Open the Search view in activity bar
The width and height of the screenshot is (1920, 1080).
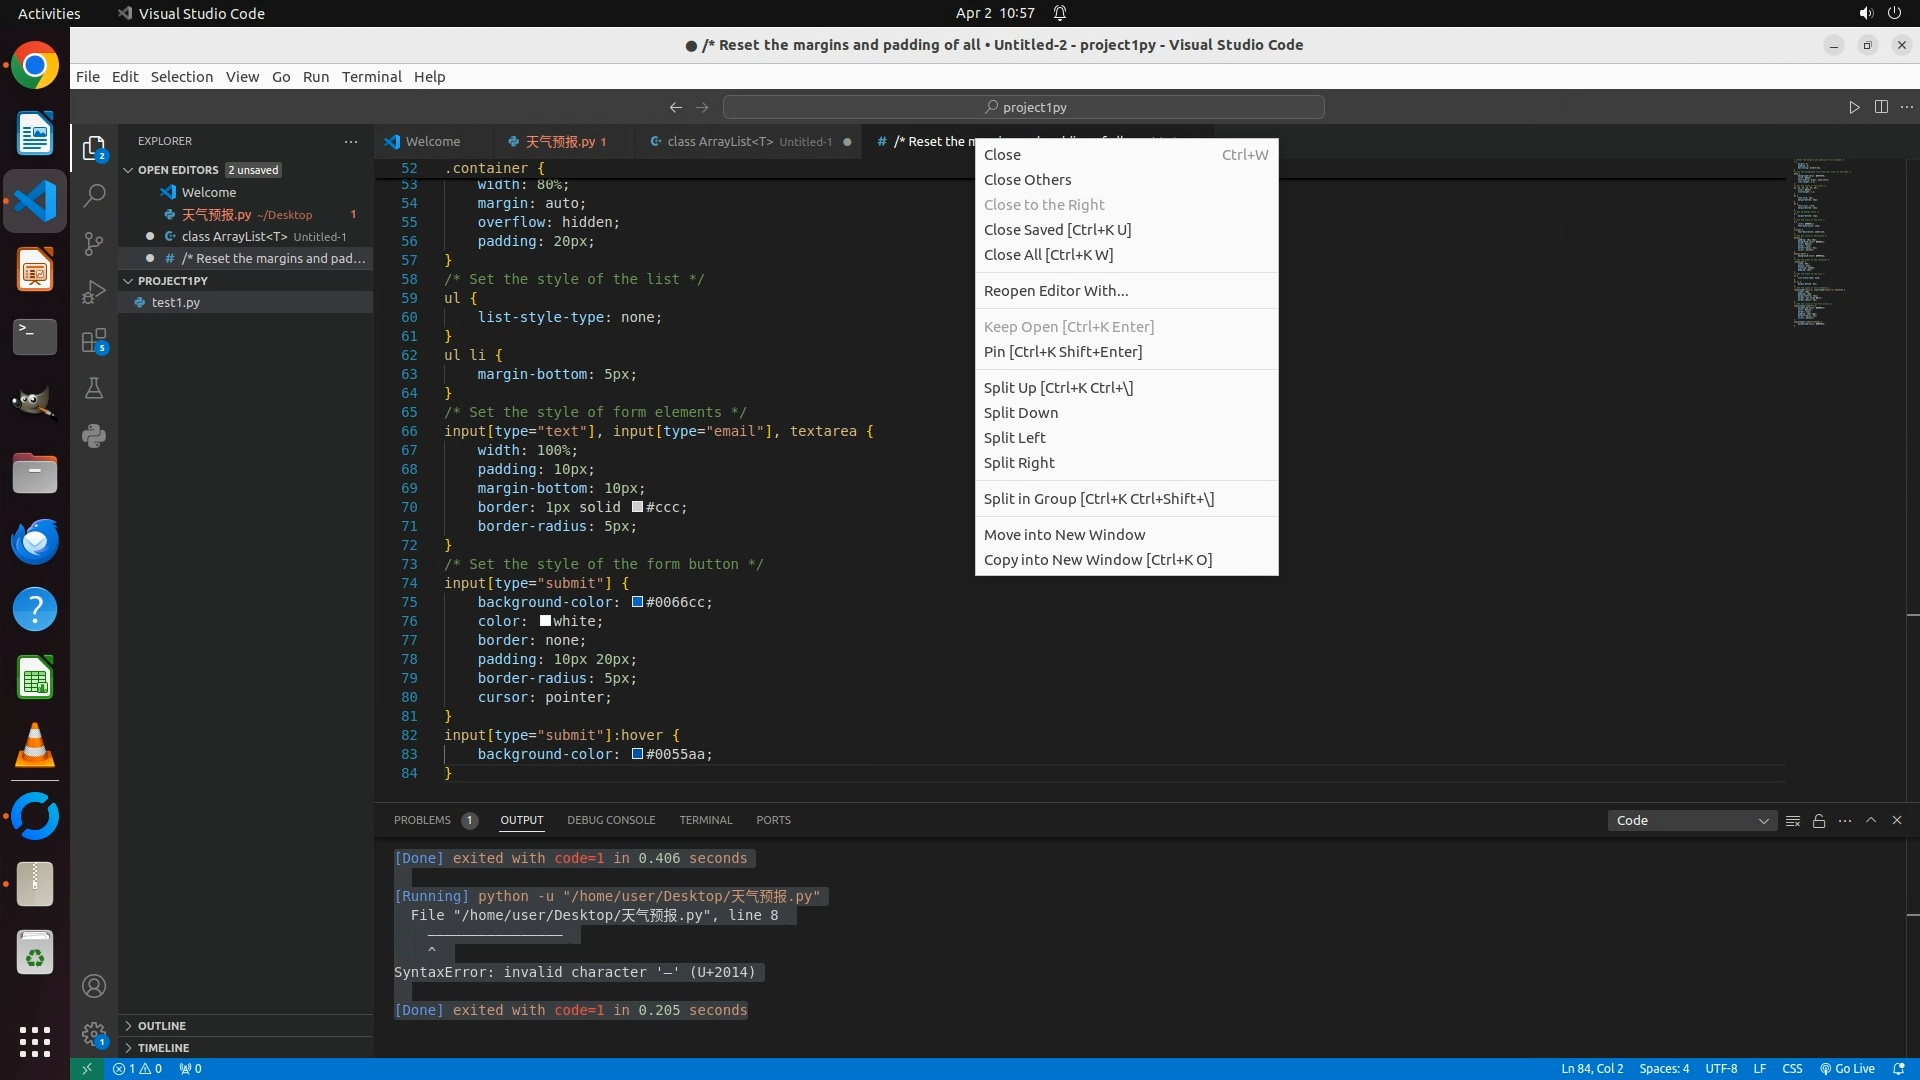[x=94, y=196]
